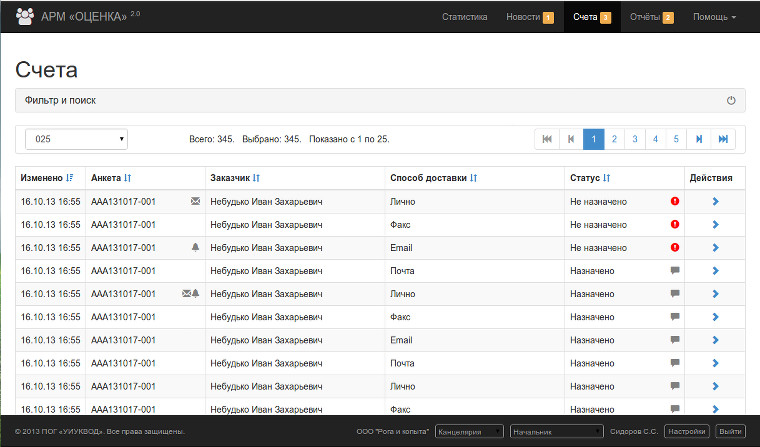Open action arrow for Лично, Не назначено row
This screenshot has height=447, width=760.
(715, 201)
